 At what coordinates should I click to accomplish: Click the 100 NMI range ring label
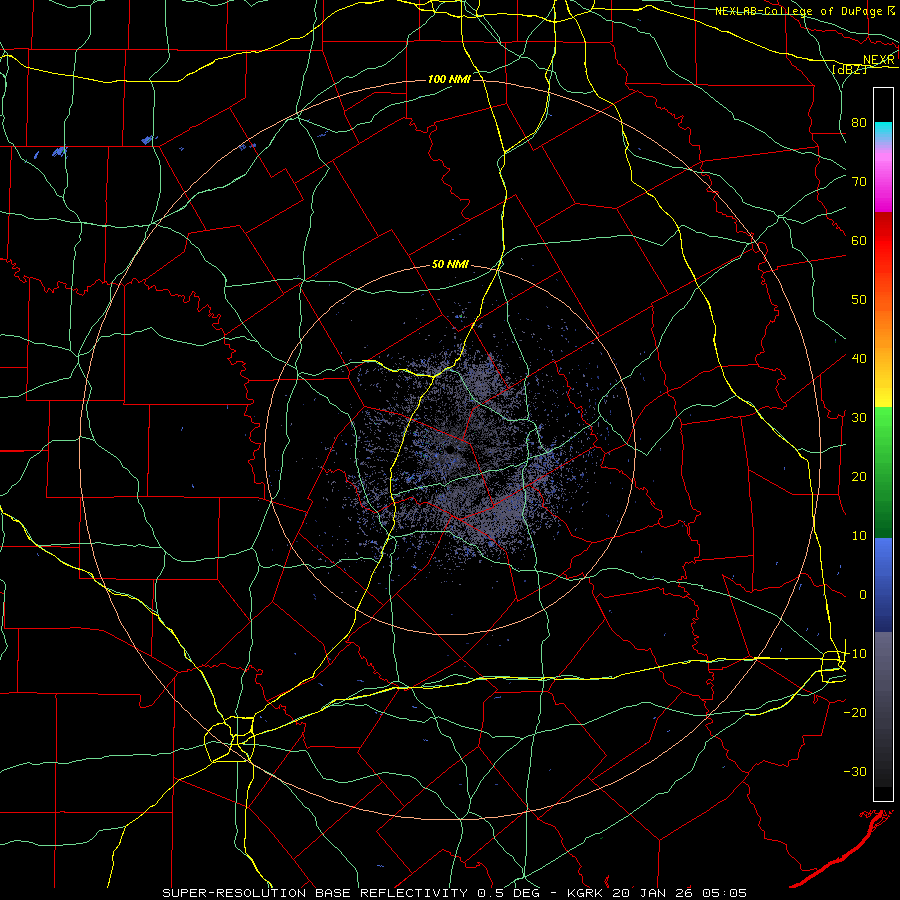449,79
